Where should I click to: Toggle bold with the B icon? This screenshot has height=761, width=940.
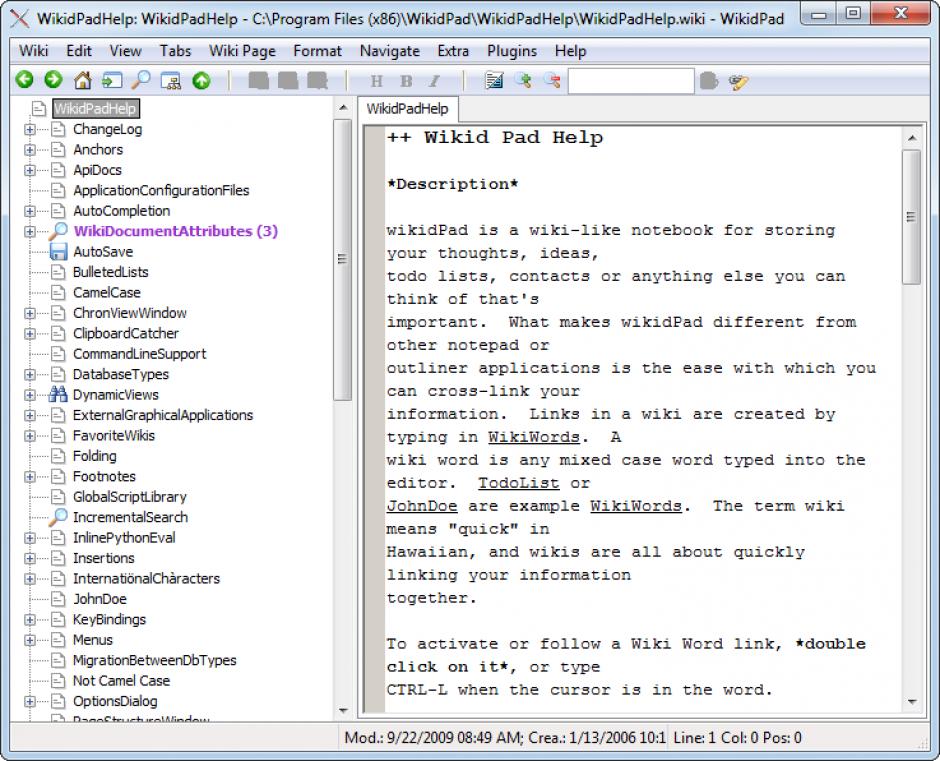coord(406,81)
